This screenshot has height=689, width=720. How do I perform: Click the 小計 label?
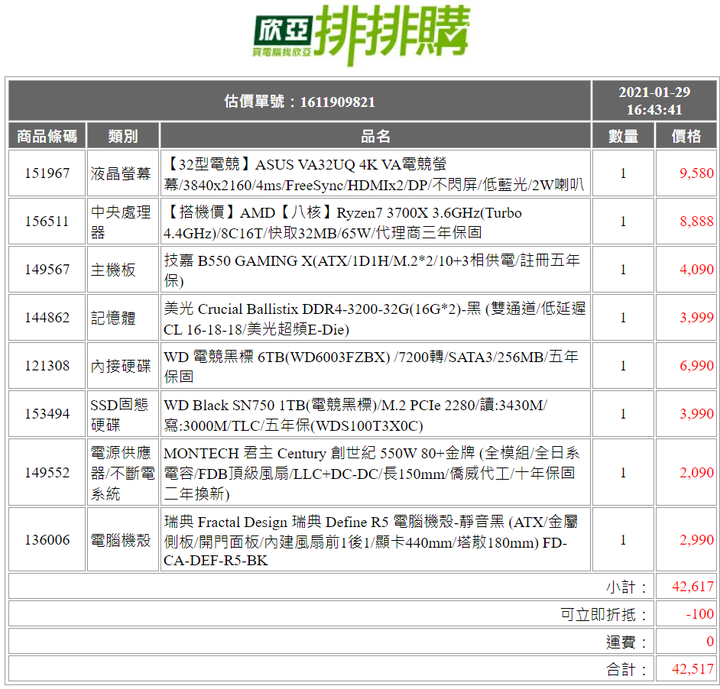pos(626,587)
